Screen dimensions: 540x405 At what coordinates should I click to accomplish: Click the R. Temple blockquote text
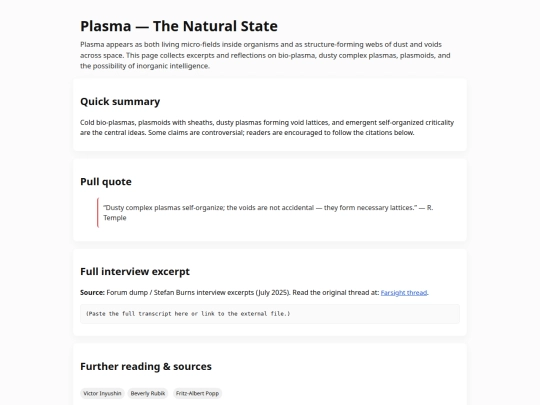tap(268, 212)
